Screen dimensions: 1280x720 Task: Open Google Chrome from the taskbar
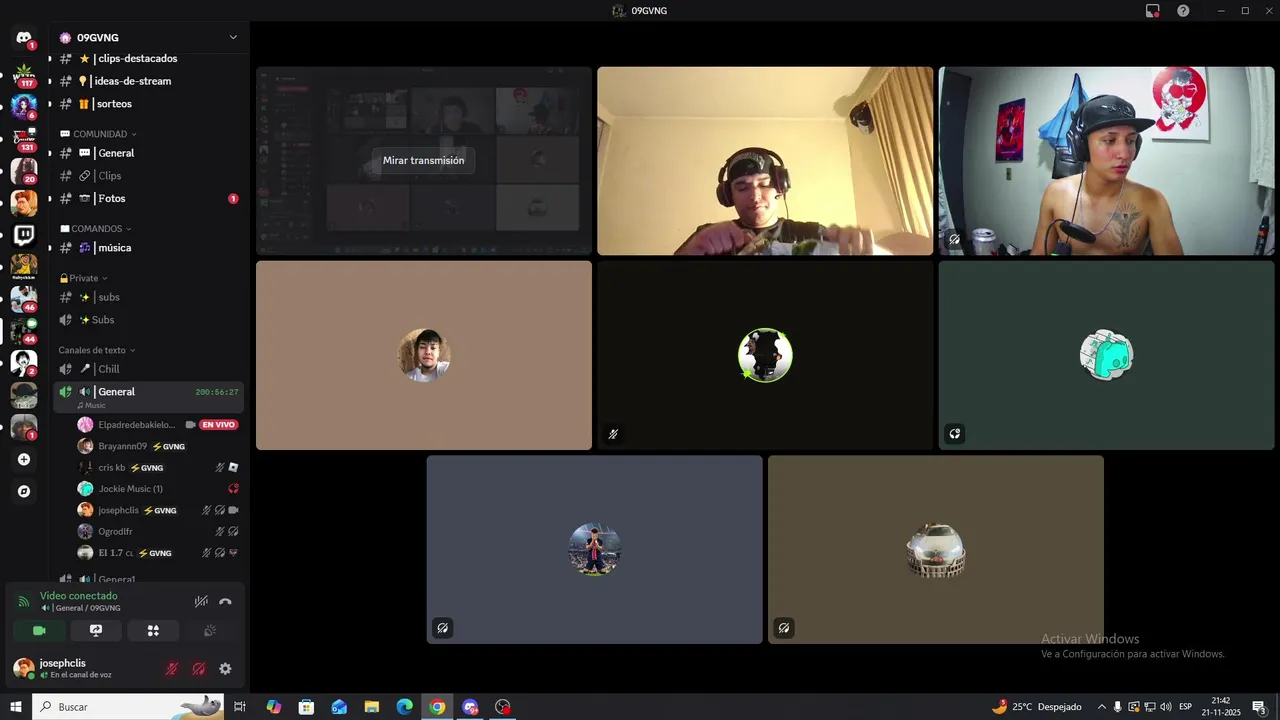pos(437,707)
